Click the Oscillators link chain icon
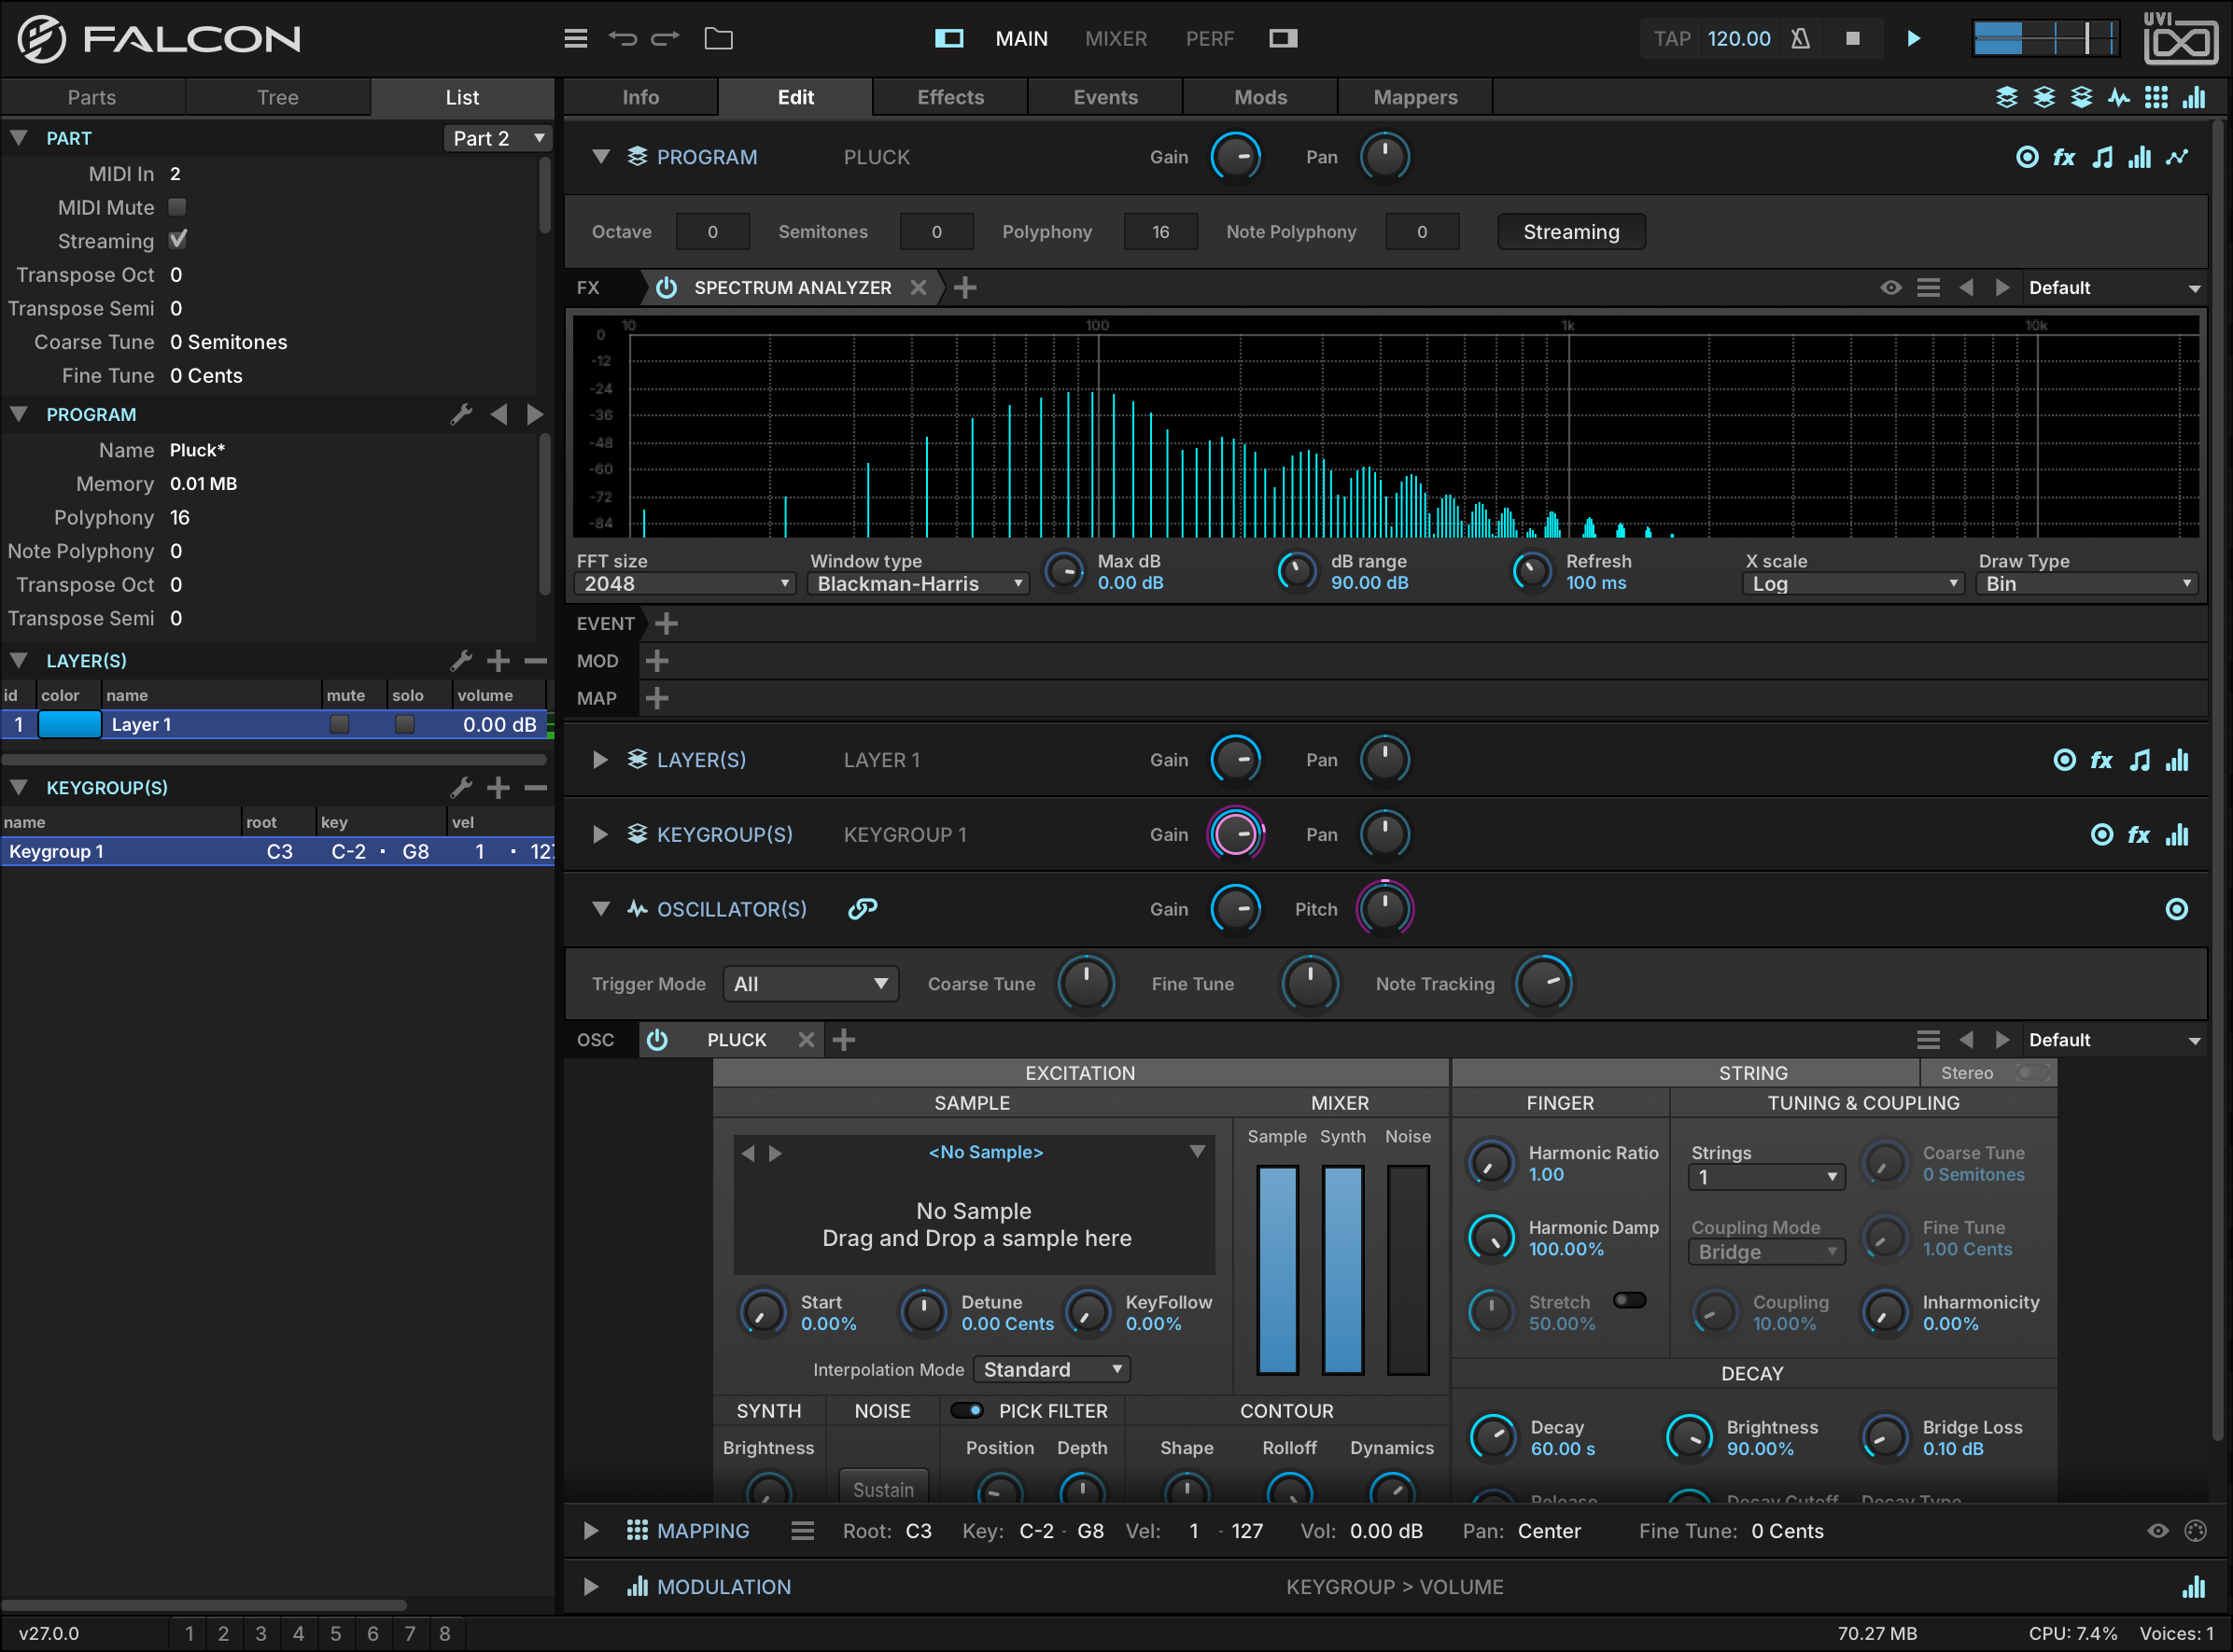 (862, 908)
